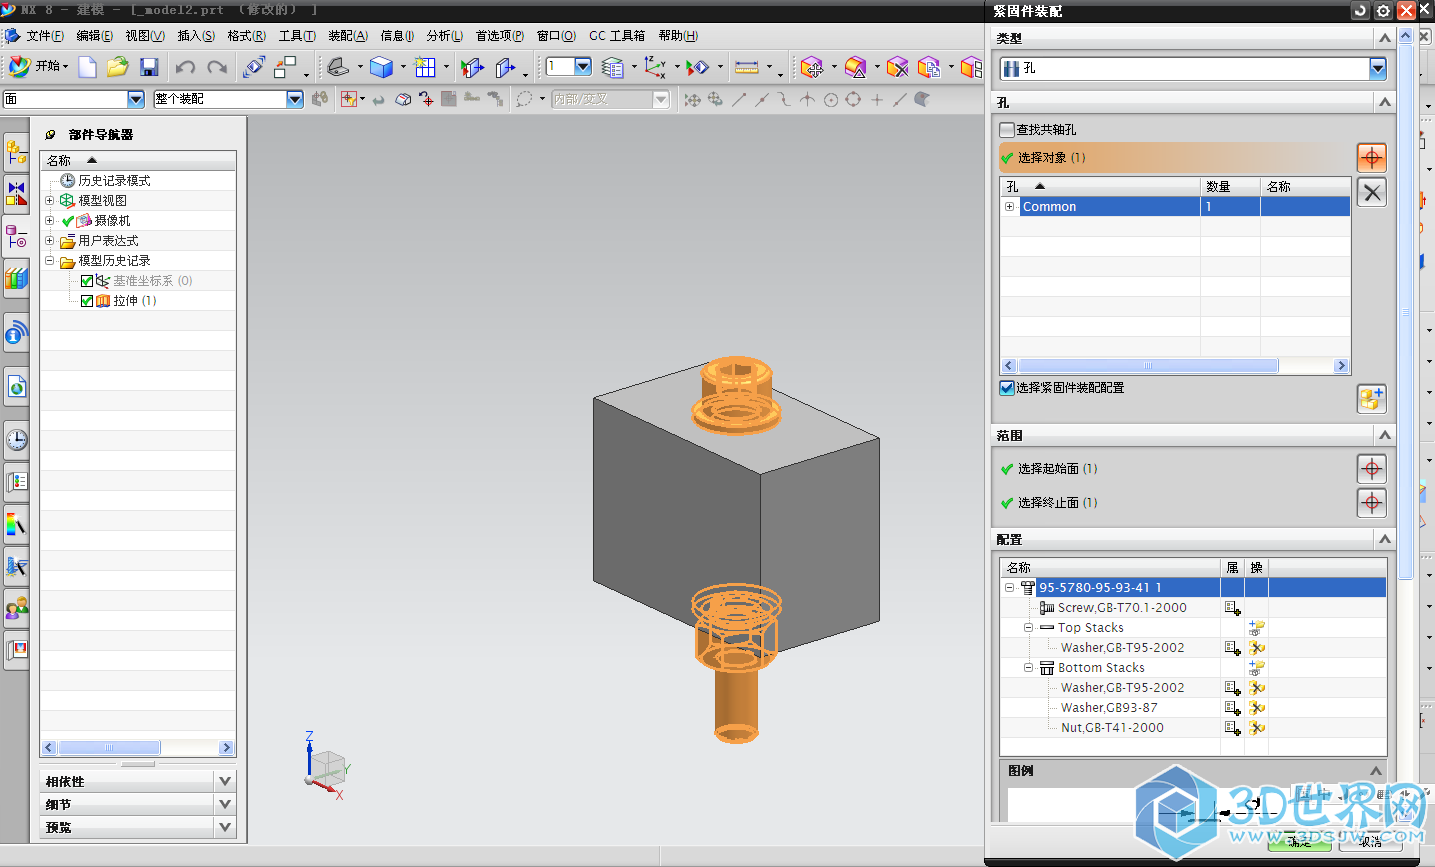Click the Measure distance ruler icon
Image resolution: width=1435 pixels, height=867 pixels.
[x=746, y=67]
